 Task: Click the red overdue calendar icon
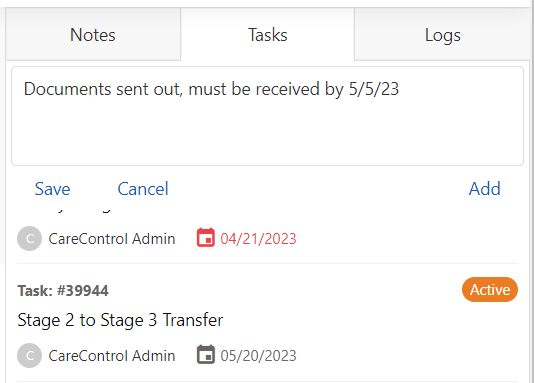tap(205, 237)
